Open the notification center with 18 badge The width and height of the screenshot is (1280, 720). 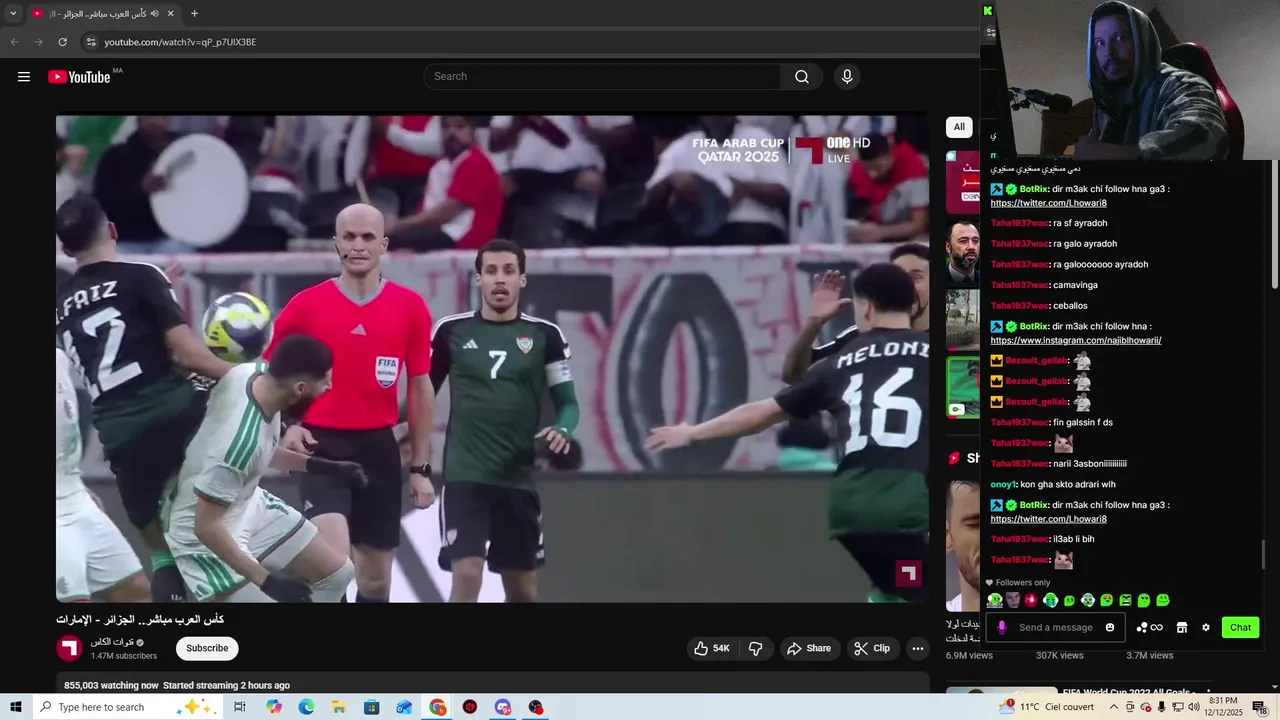(x=1260, y=707)
